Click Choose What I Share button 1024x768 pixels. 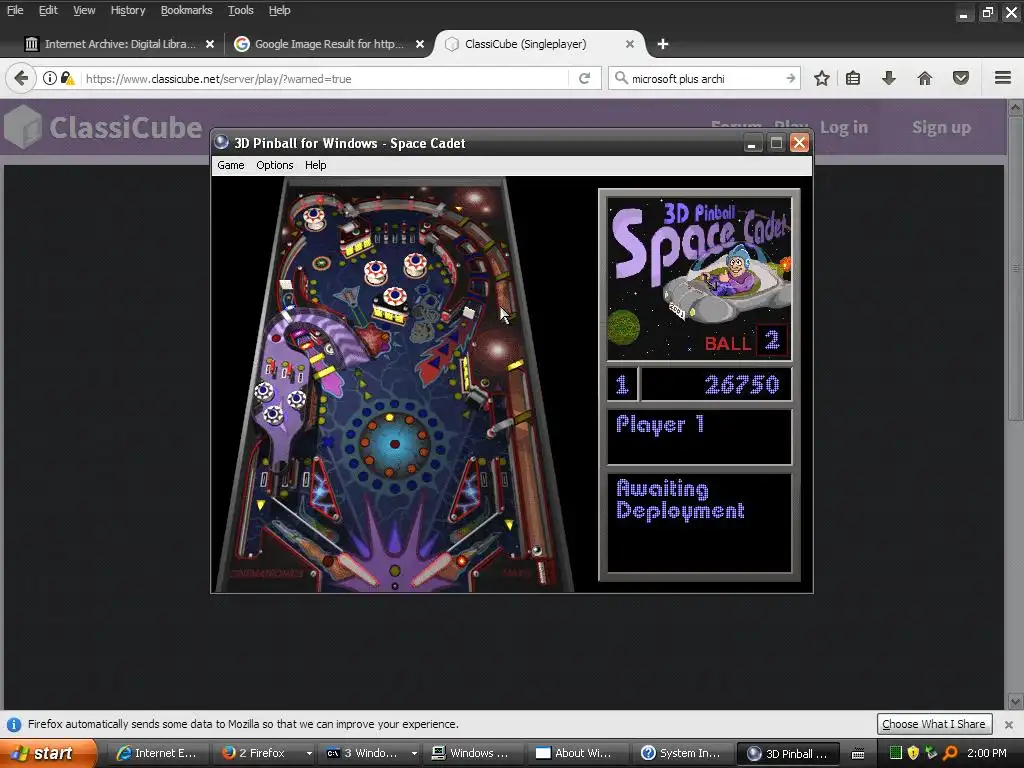coord(934,724)
